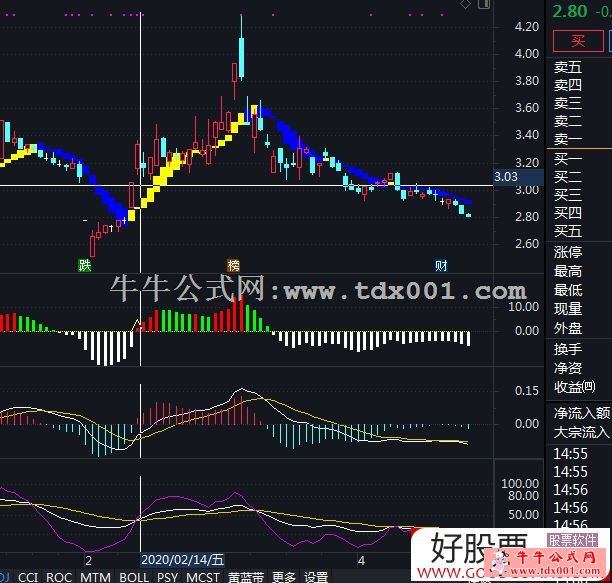Viewport: 612px width, 583px height.
Task: Open the 设置 settings tab
Action: tap(316, 577)
